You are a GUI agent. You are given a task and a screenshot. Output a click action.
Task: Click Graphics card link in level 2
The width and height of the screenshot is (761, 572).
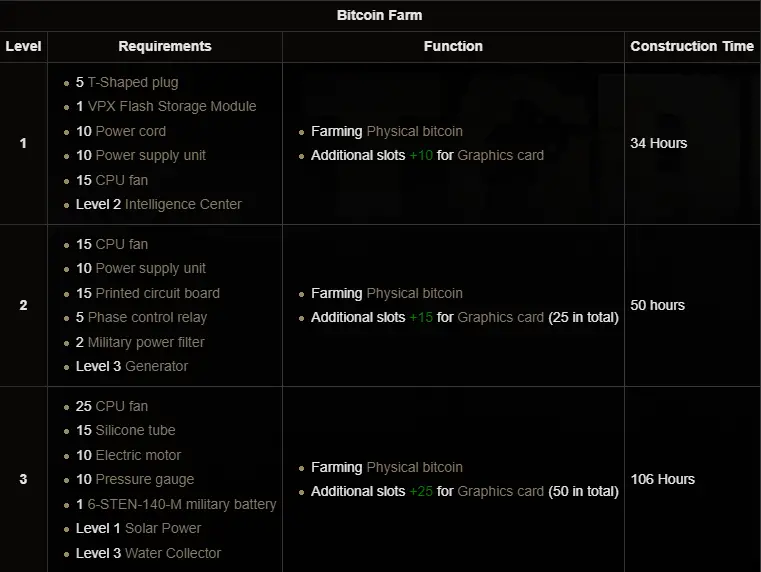click(x=500, y=317)
